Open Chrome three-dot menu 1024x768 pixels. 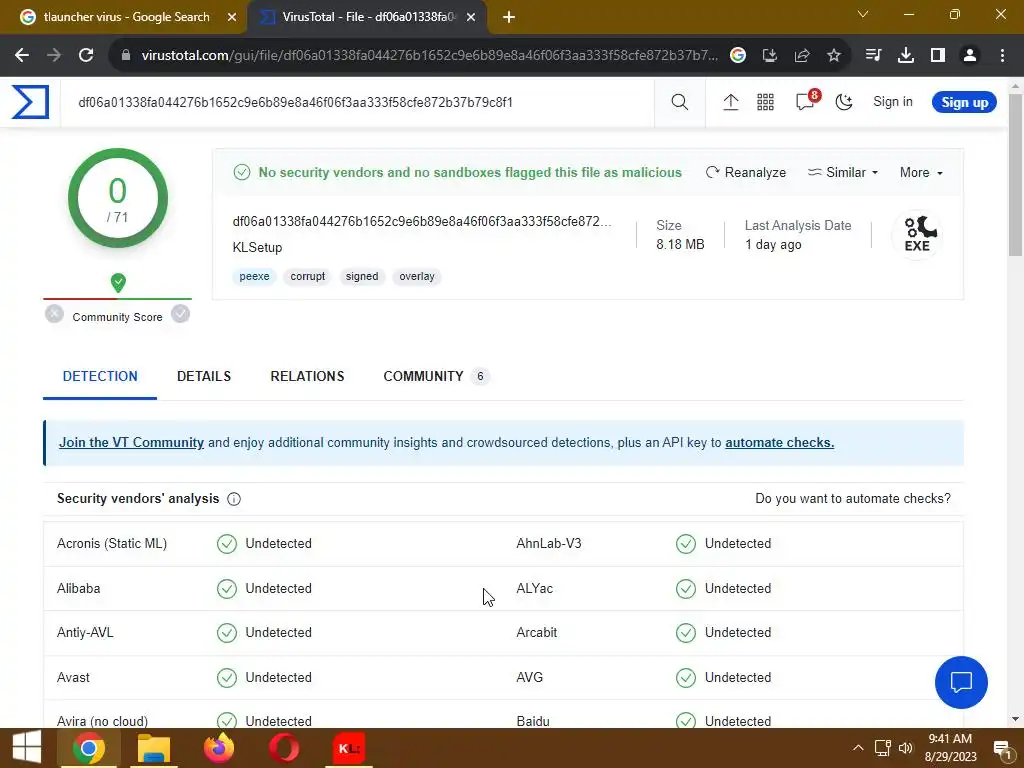coord(1002,56)
